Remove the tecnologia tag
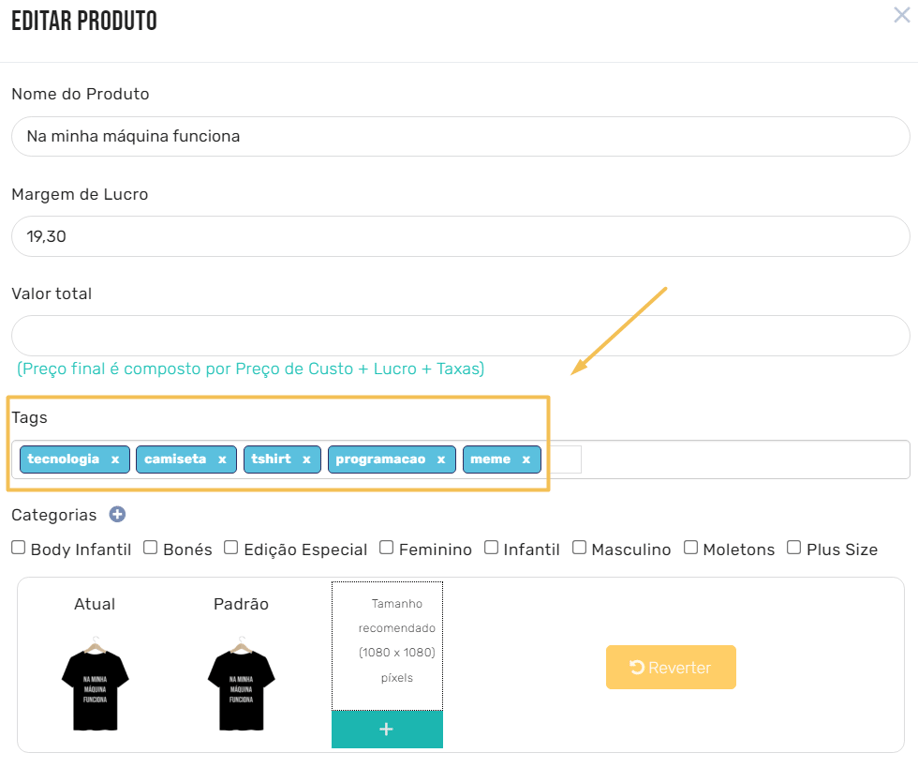This screenshot has height=768, width=918. (x=115, y=460)
